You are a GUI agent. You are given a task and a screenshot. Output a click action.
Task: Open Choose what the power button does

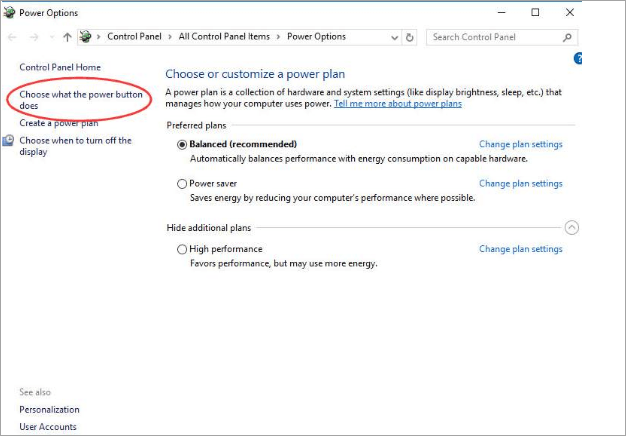[x=80, y=99]
